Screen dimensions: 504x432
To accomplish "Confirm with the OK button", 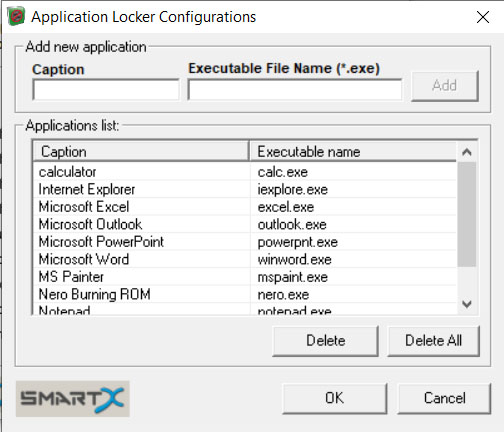I will pos(335,398).
